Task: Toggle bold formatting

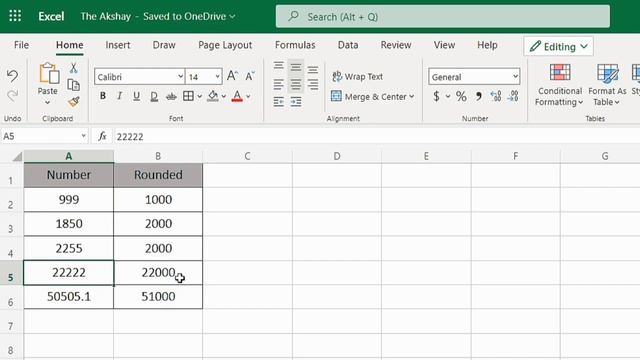Action: tap(103, 96)
